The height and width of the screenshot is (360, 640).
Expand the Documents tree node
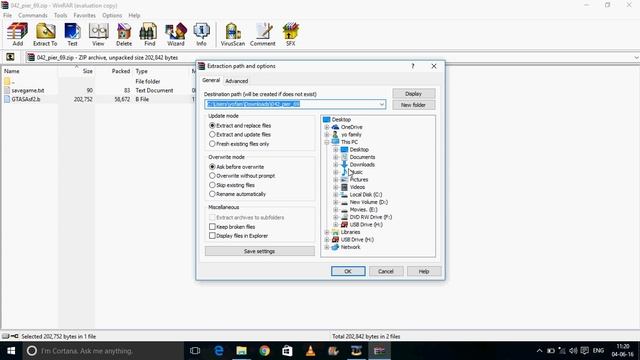336,157
